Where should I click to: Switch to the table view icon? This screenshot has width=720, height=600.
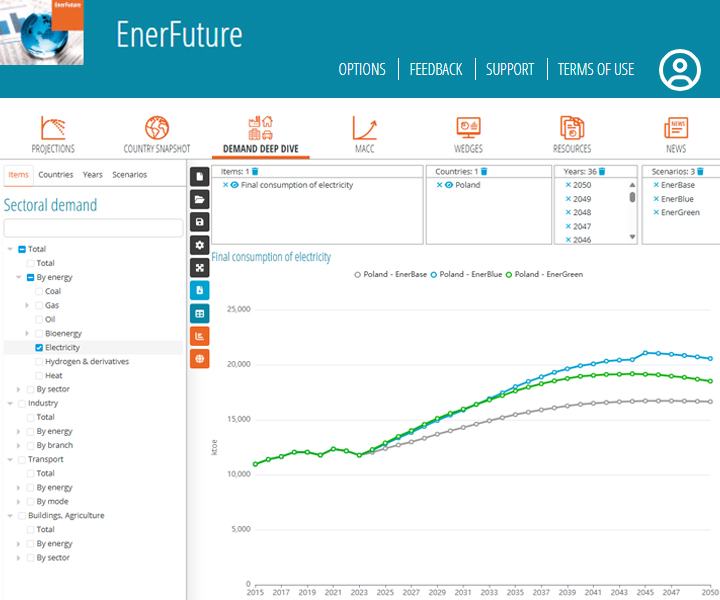(x=200, y=313)
